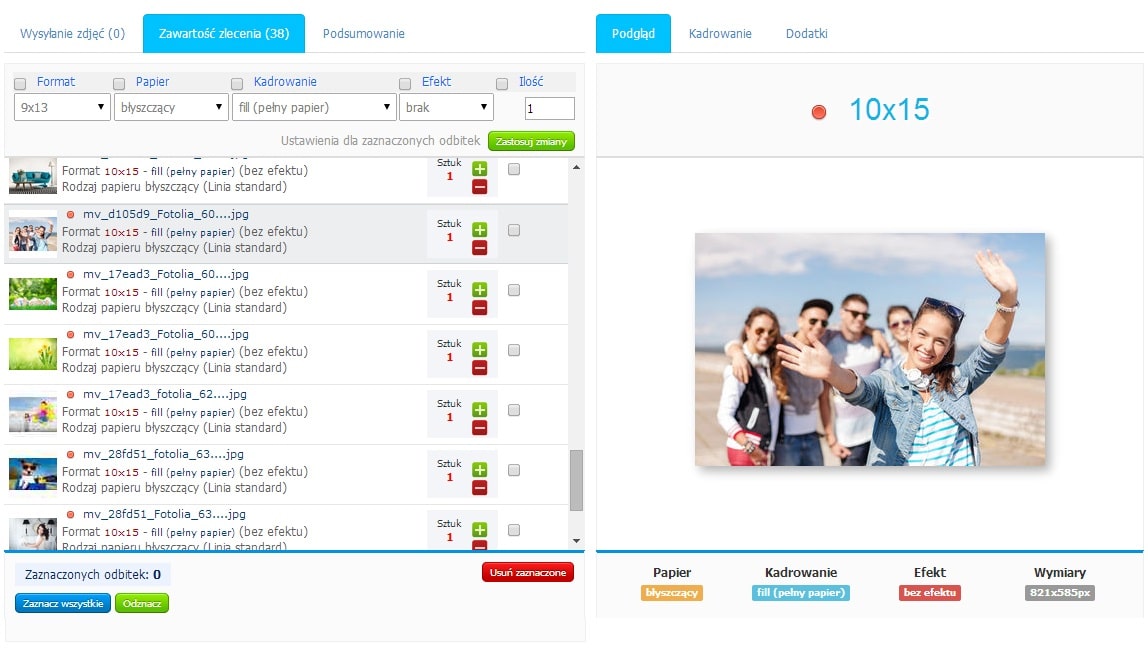
Task: Click red minus for mv_d105d9_Fotolia_60 photo
Action: [480, 248]
